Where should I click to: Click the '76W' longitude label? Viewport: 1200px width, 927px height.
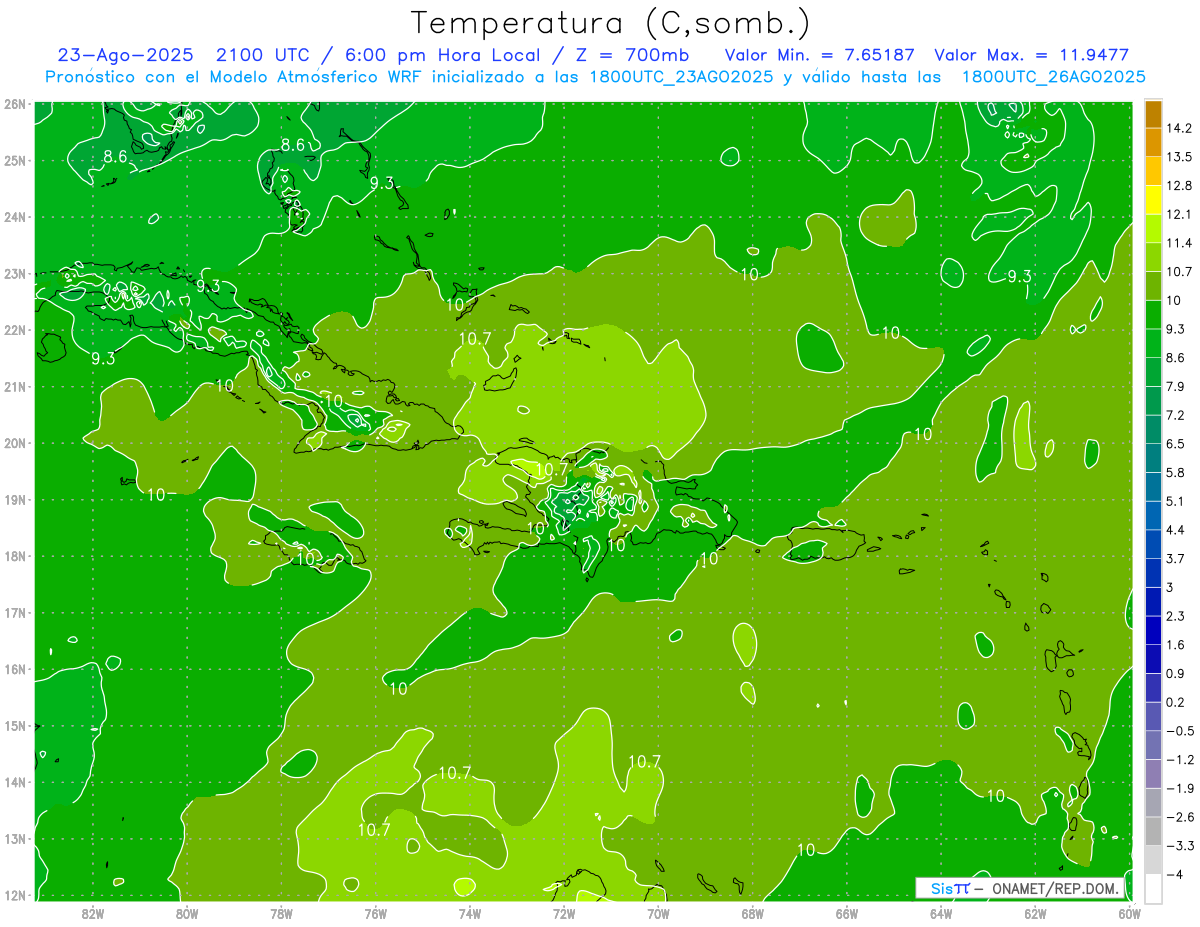pyautogui.click(x=375, y=913)
